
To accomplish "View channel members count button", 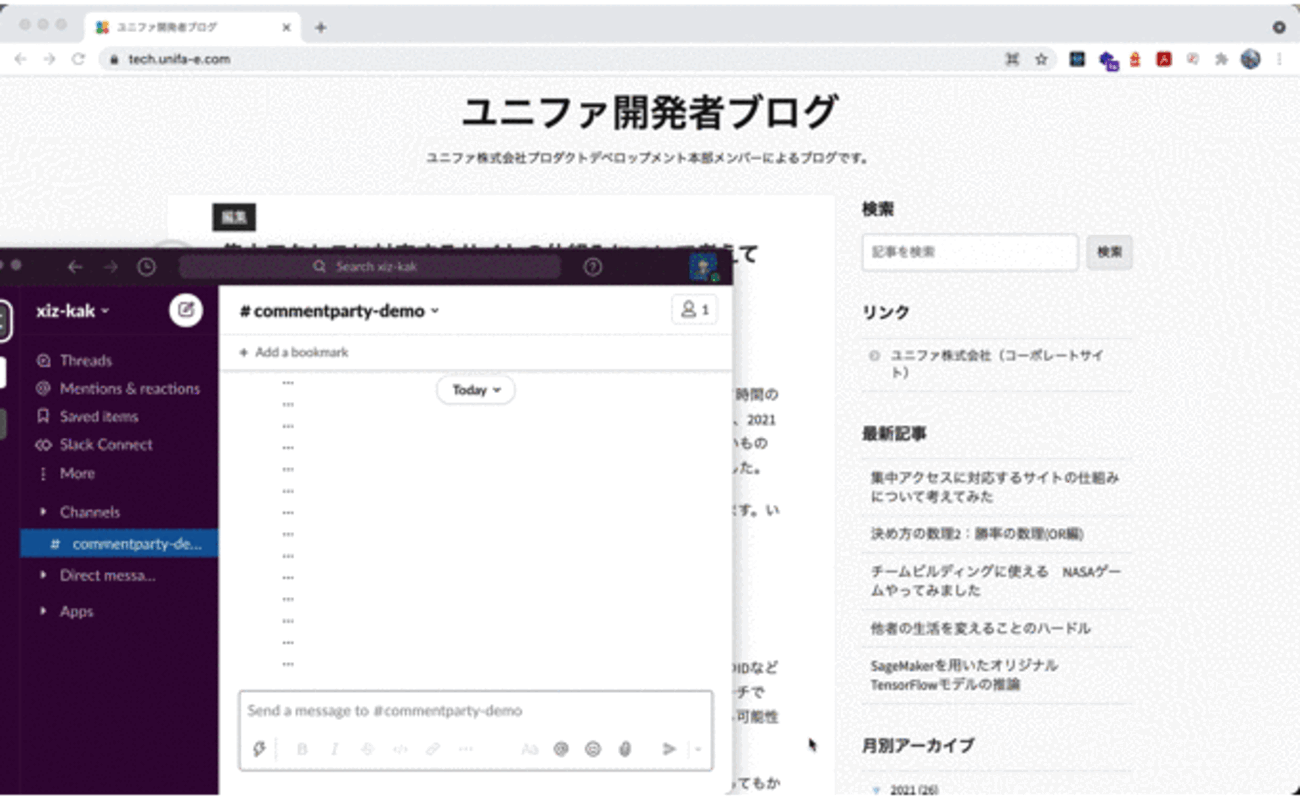I will click(x=694, y=310).
